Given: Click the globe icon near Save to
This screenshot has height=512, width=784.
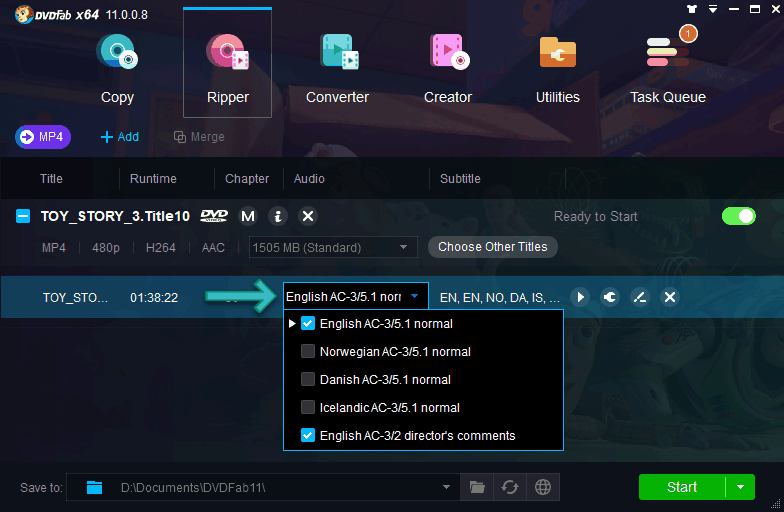Looking at the screenshot, I should [x=543, y=487].
